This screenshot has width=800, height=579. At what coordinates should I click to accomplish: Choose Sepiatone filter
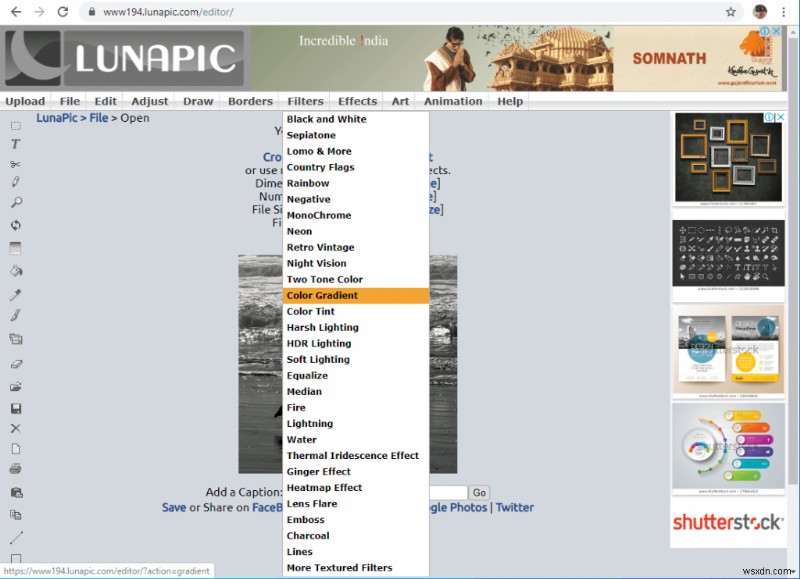(356, 135)
